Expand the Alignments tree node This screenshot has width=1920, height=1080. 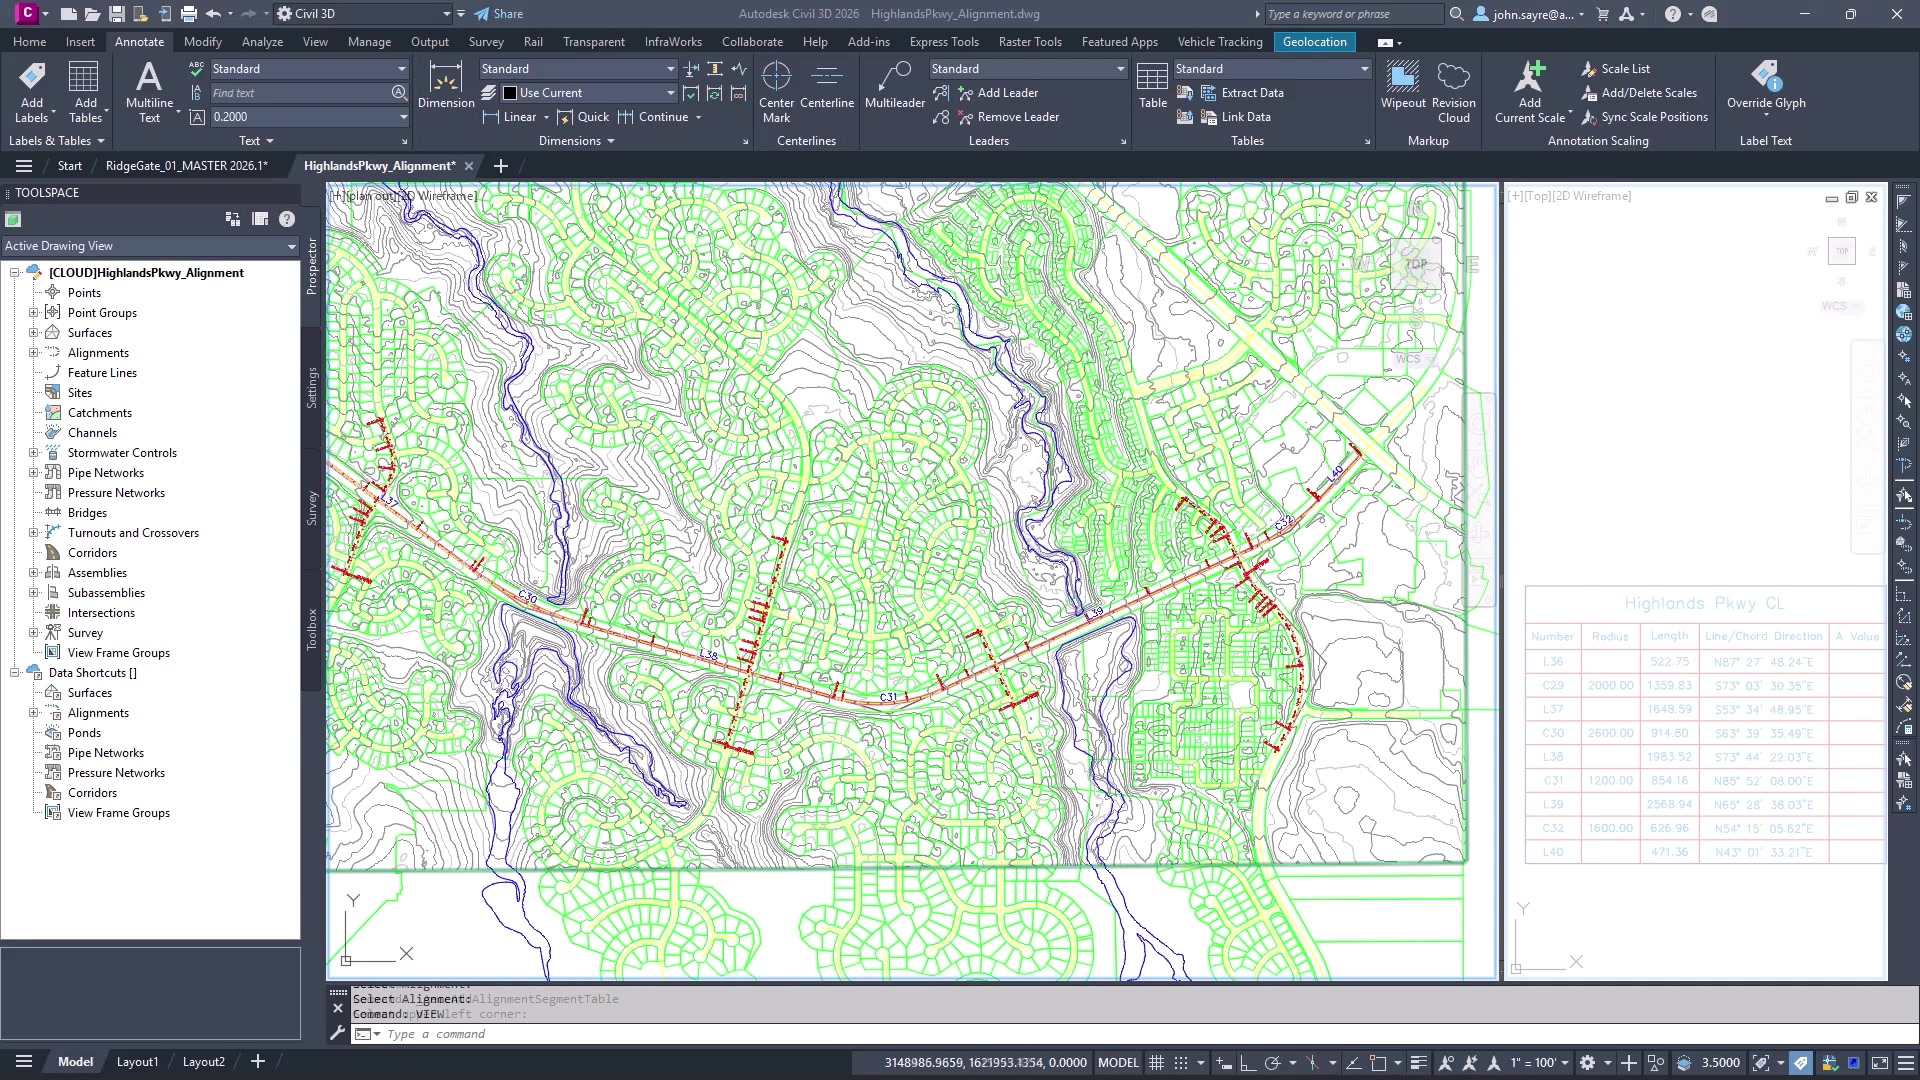[x=33, y=353]
